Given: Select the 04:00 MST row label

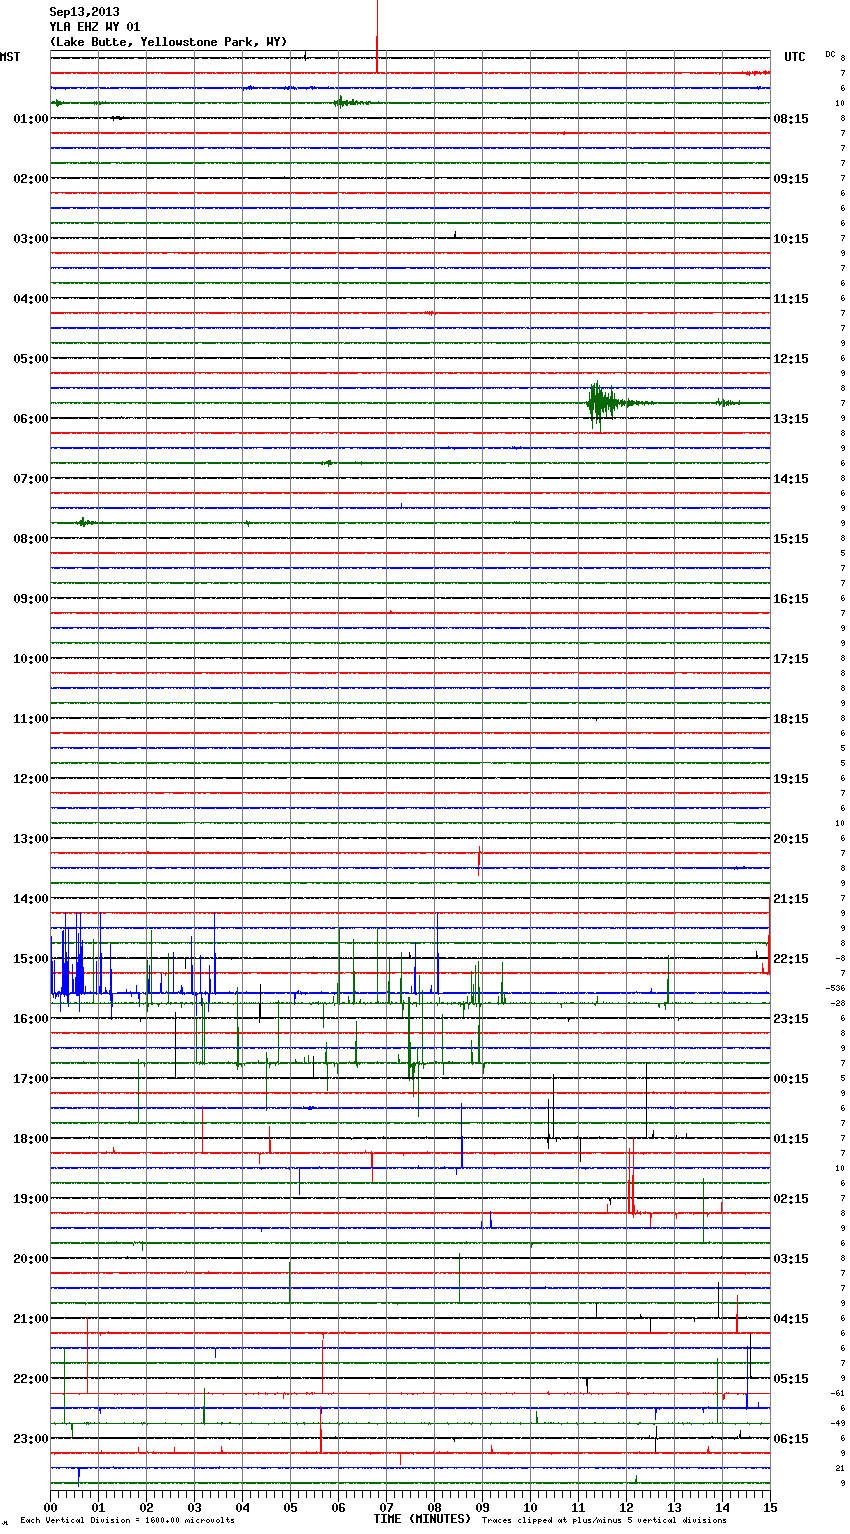Looking at the screenshot, I should pos(31,299).
